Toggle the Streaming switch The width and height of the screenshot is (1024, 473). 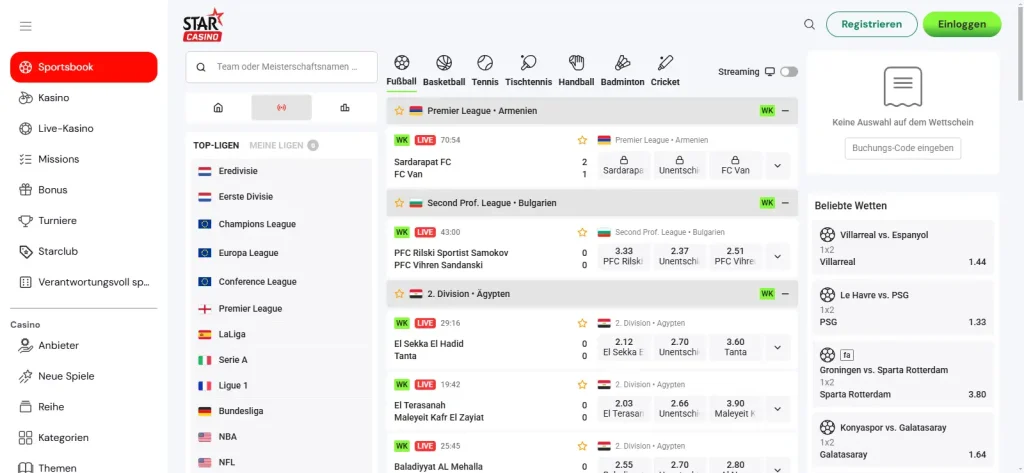(789, 72)
